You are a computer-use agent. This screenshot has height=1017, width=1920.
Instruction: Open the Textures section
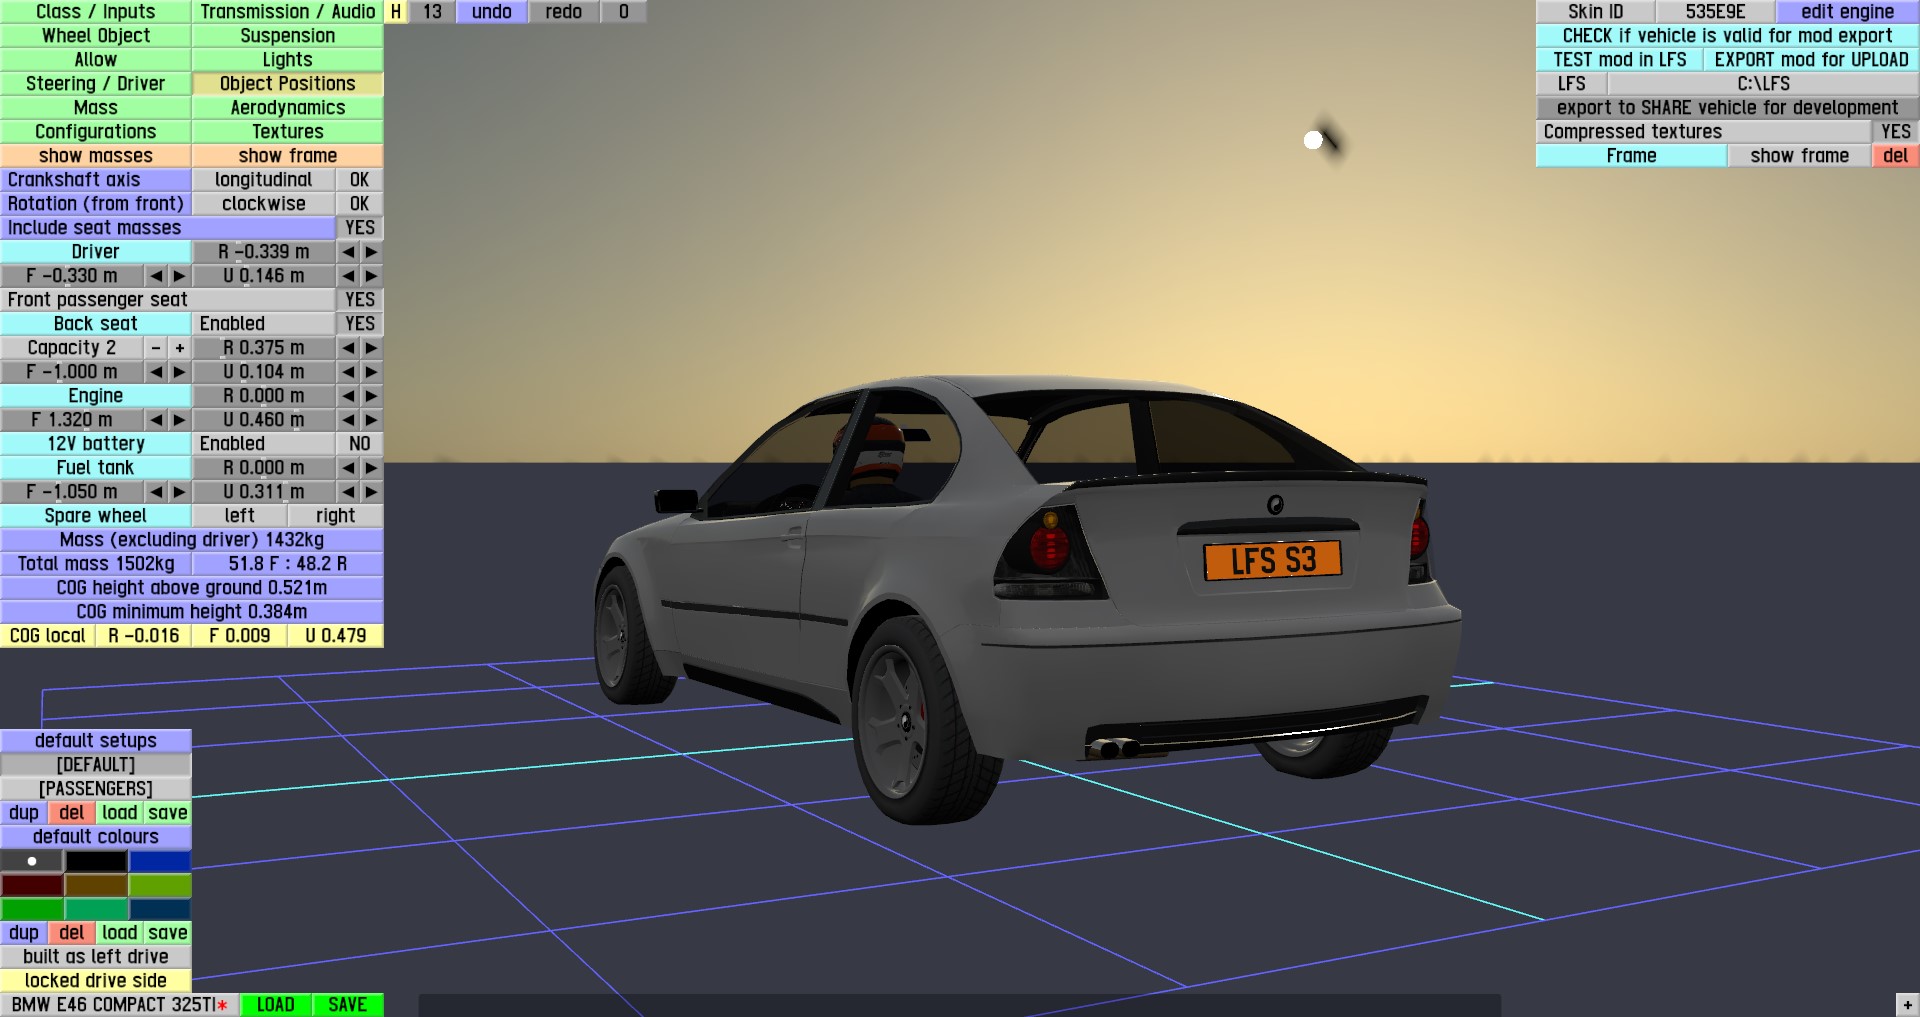[x=288, y=132]
